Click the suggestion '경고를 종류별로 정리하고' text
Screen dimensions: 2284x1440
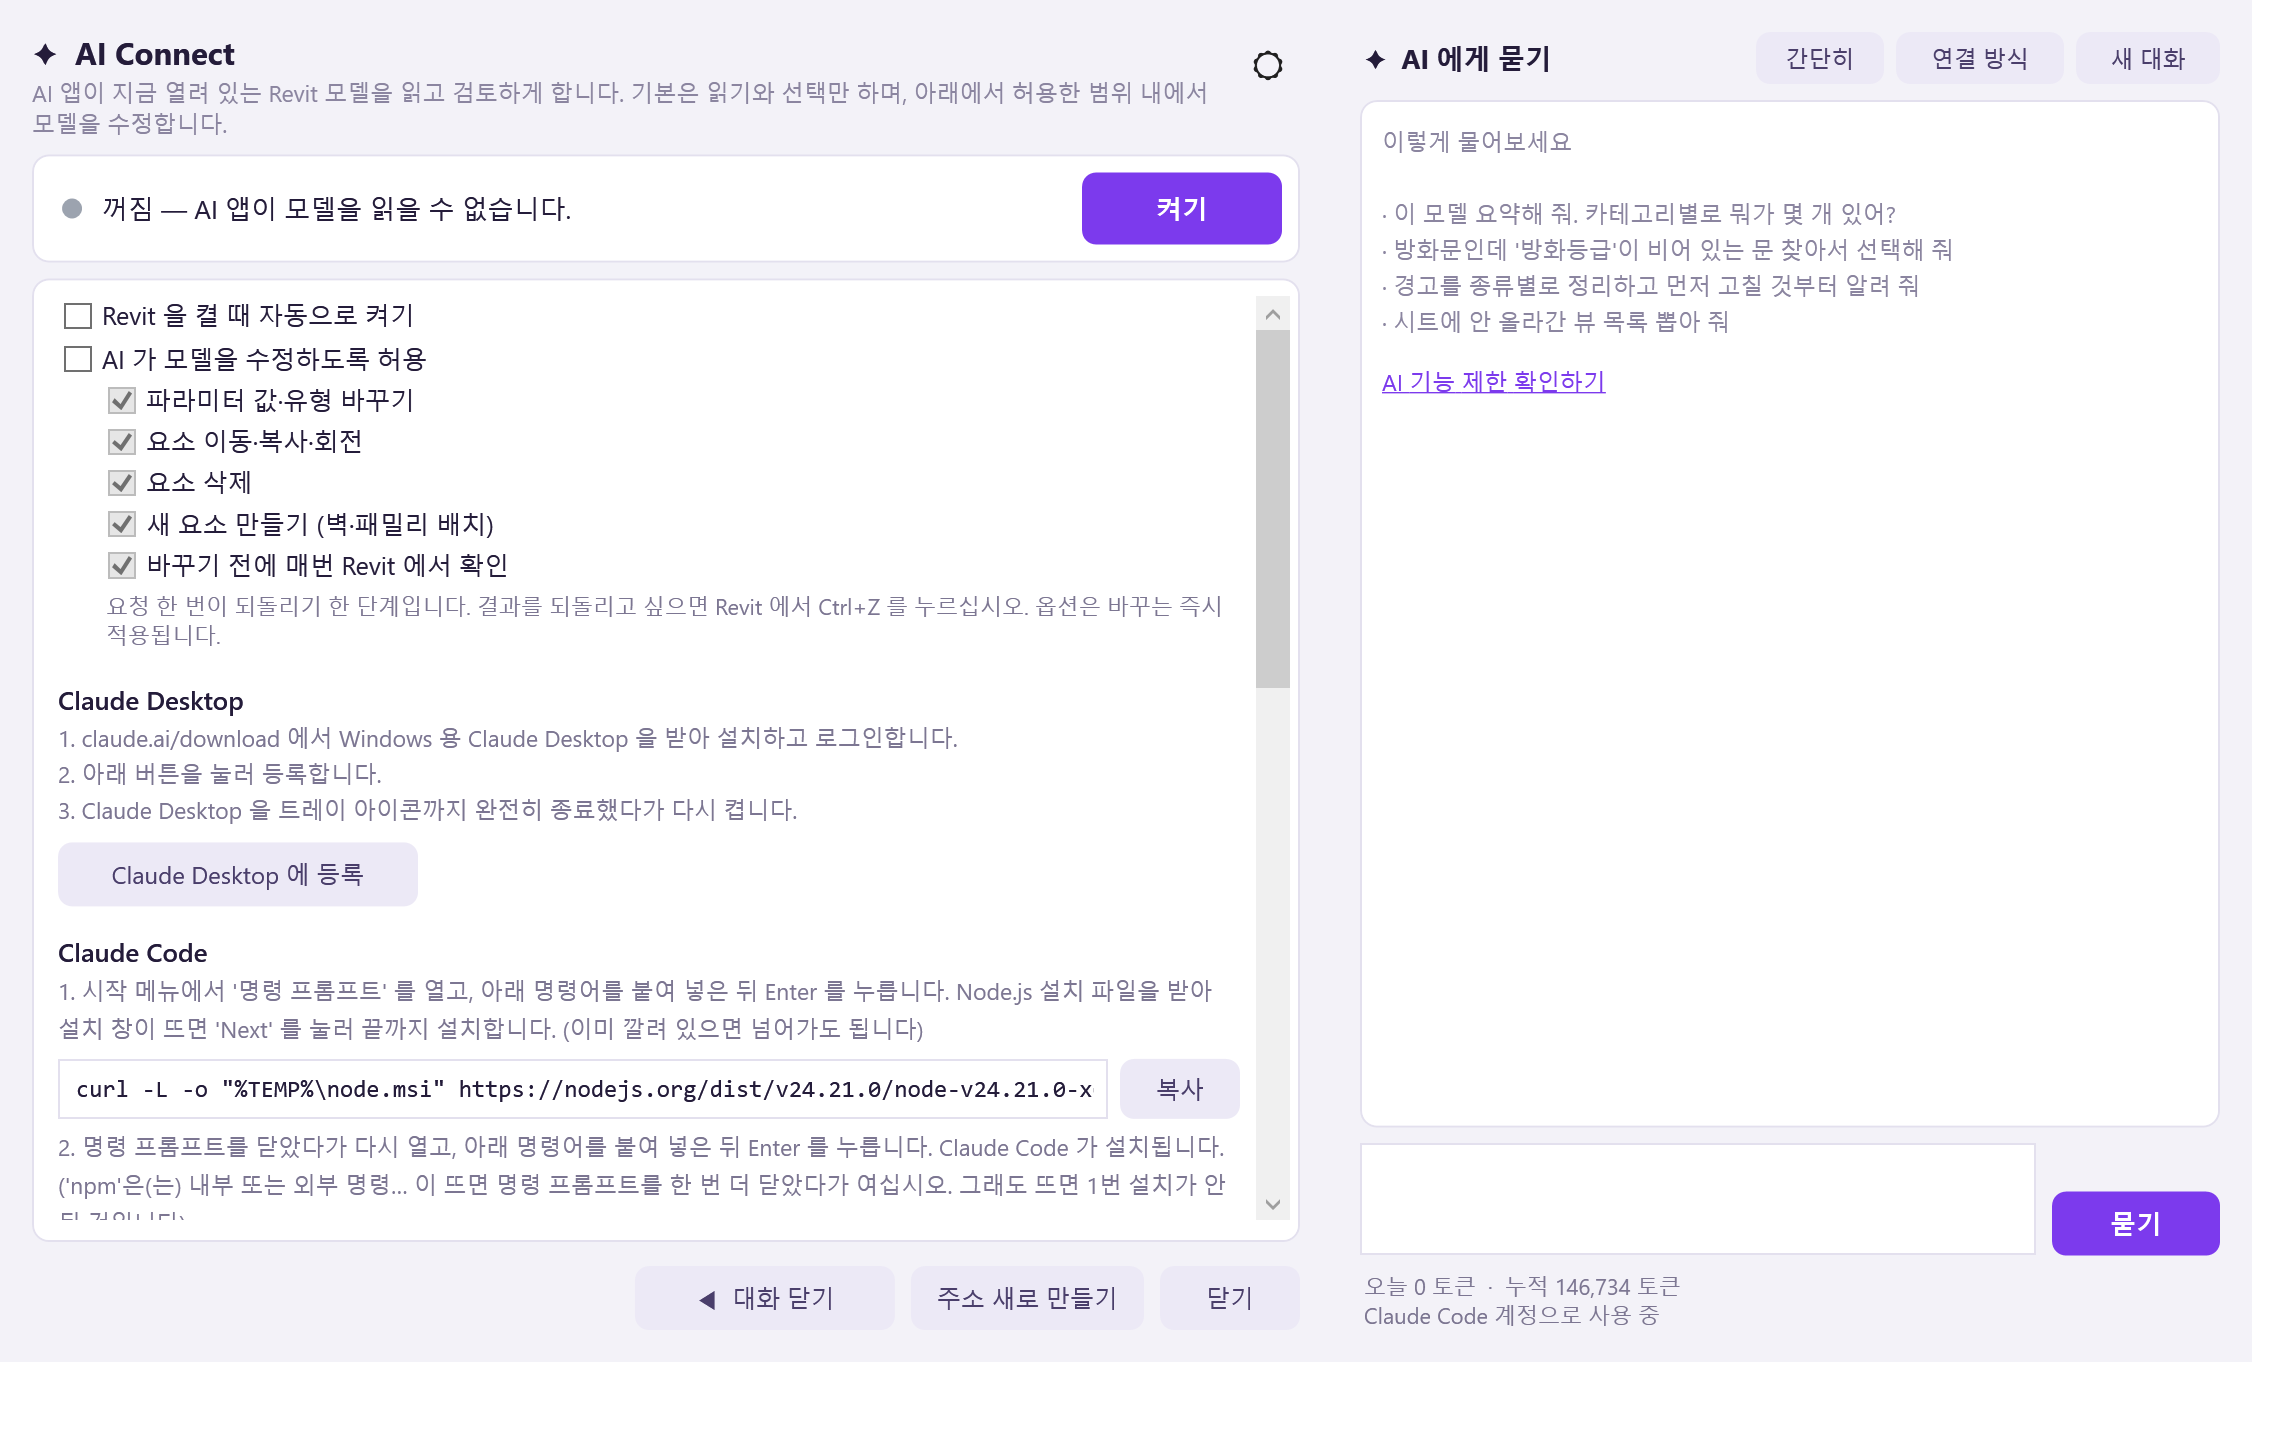[1651, 286]
